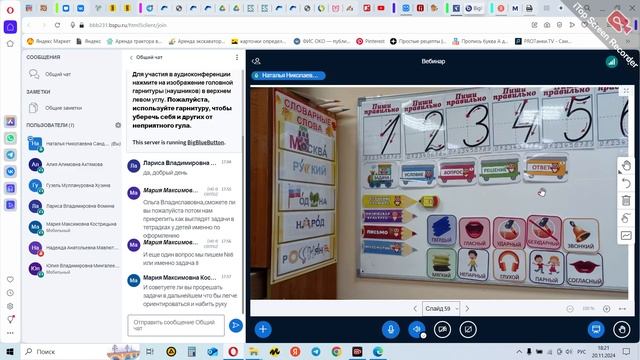Send the chat message
Image resolution: width=640 pixels, height=360 pixels.
tap(236, 325)
